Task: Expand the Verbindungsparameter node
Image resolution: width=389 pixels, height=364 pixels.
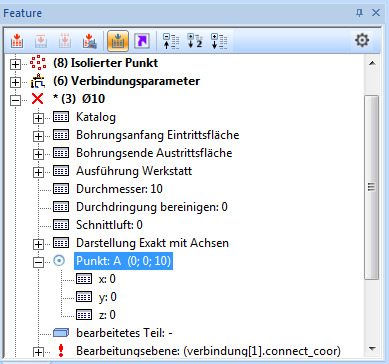Action: [15, 82]
